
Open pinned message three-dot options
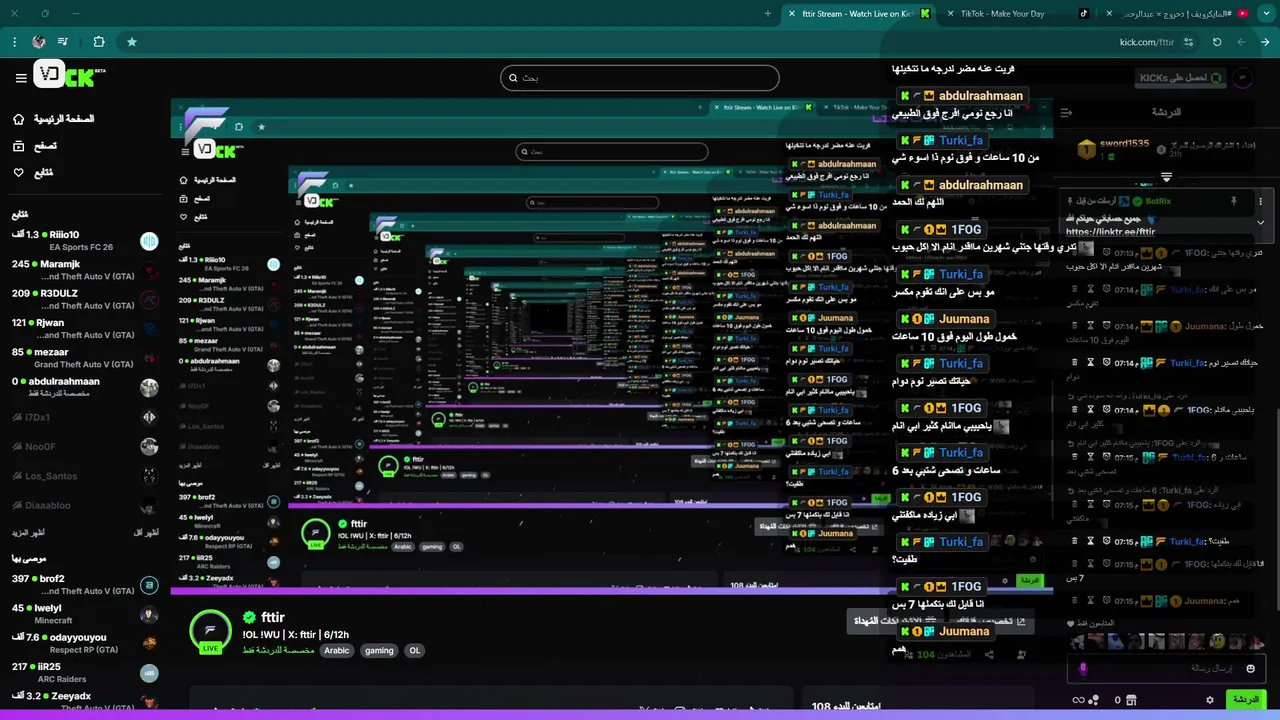pyautogui.click(x=1260, y=201)
